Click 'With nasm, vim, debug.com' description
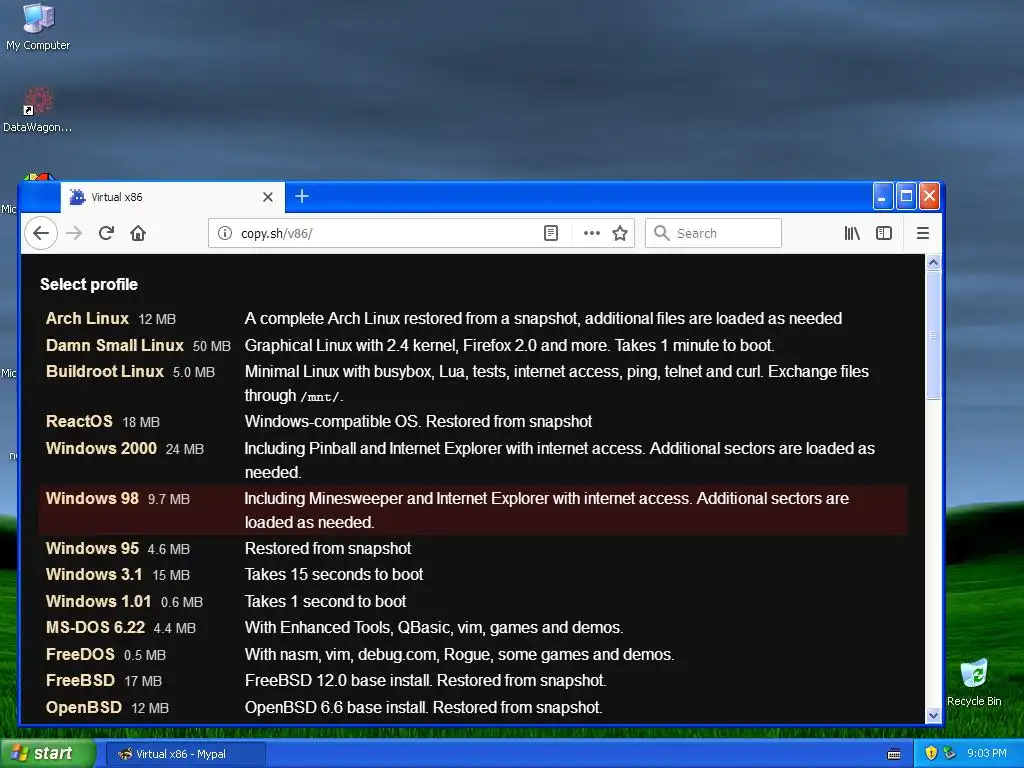The height and width of the screenshot is (768, 1024). (x=460, y=654)
